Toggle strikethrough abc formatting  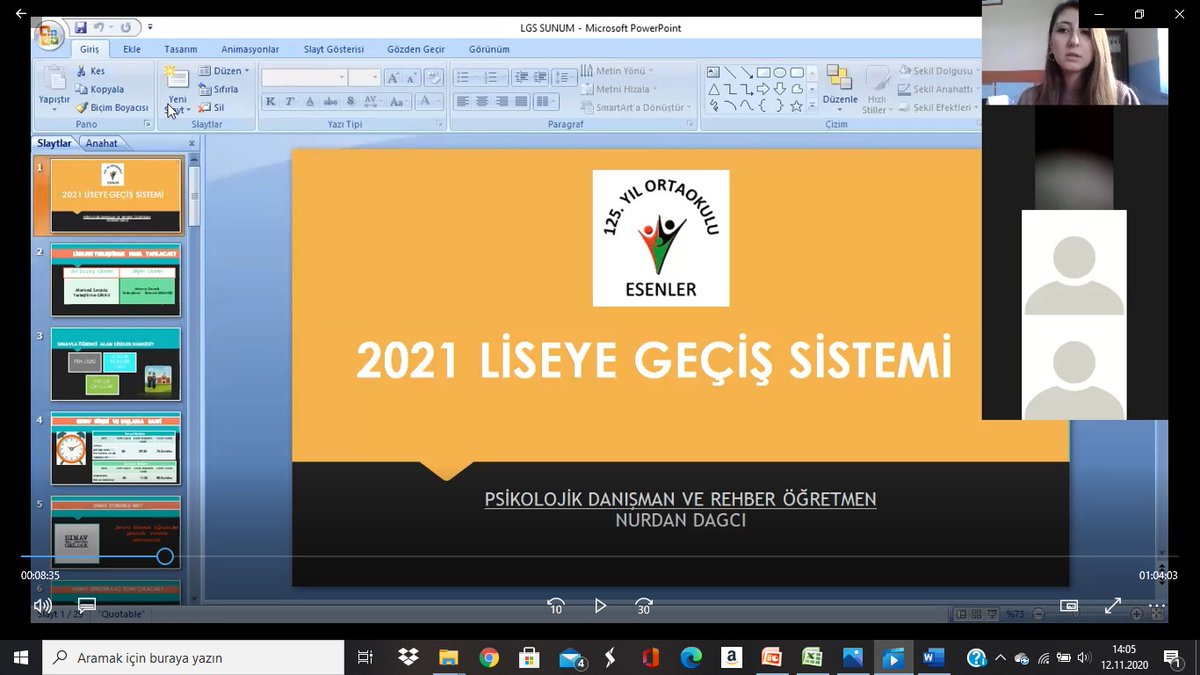click(330, 101)
